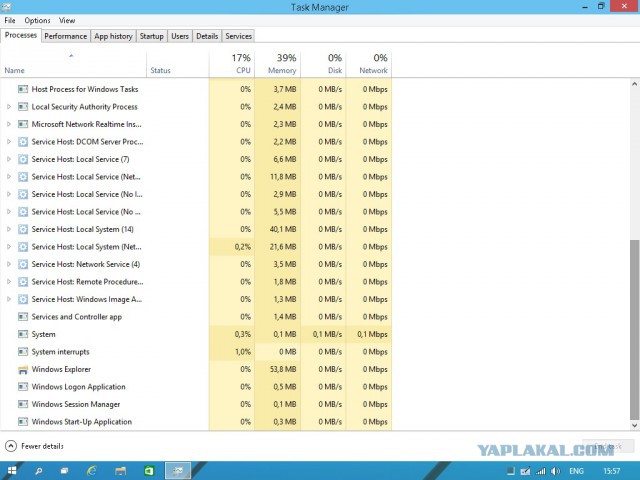Open File Explorer from the taskbar
This screenshot has height=480, width=640.
point(120,471)
